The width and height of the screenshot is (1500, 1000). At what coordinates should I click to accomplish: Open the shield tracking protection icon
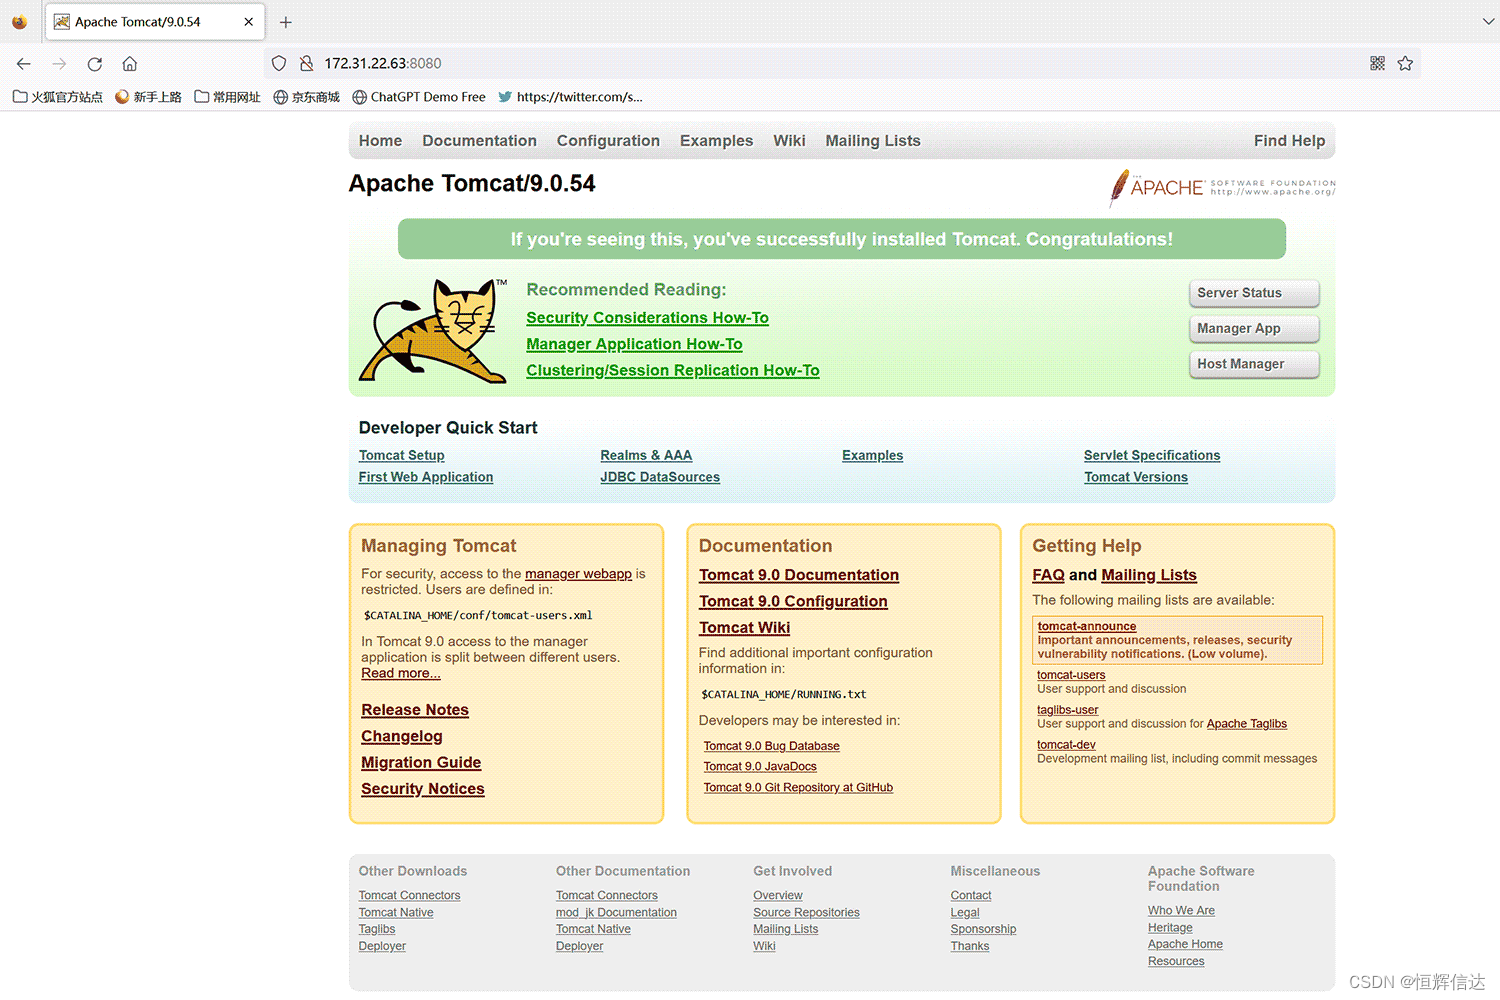(x=279, y=63)
